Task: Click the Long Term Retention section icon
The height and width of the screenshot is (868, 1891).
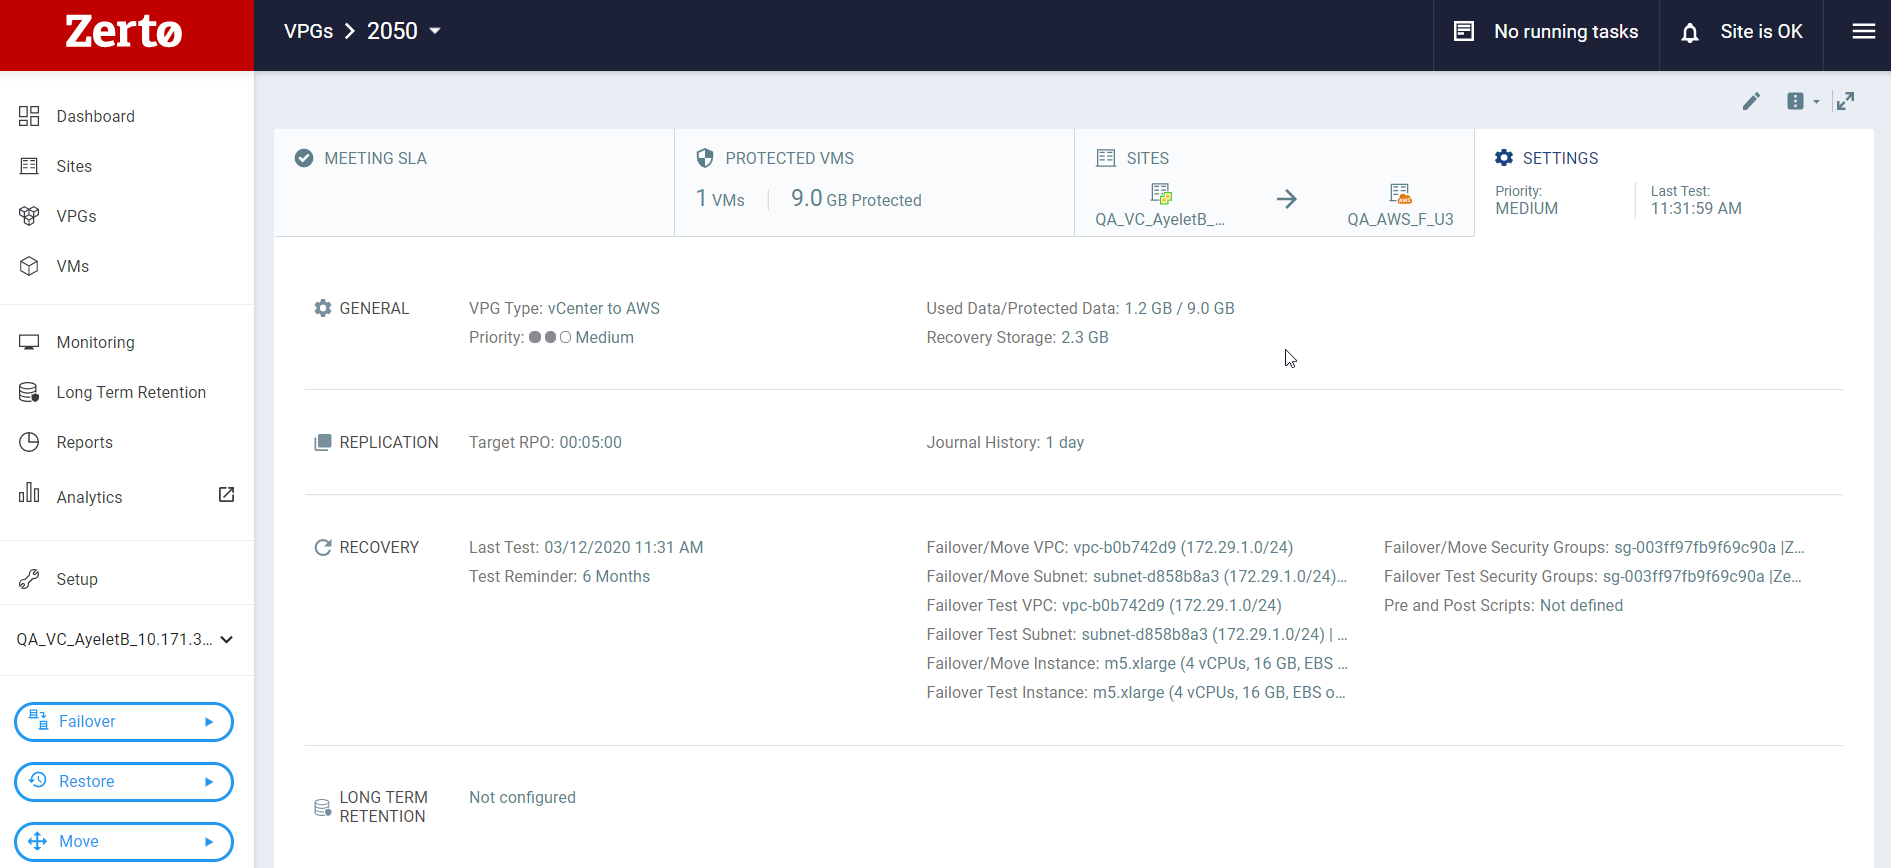Action: click(x=323, y=807)
